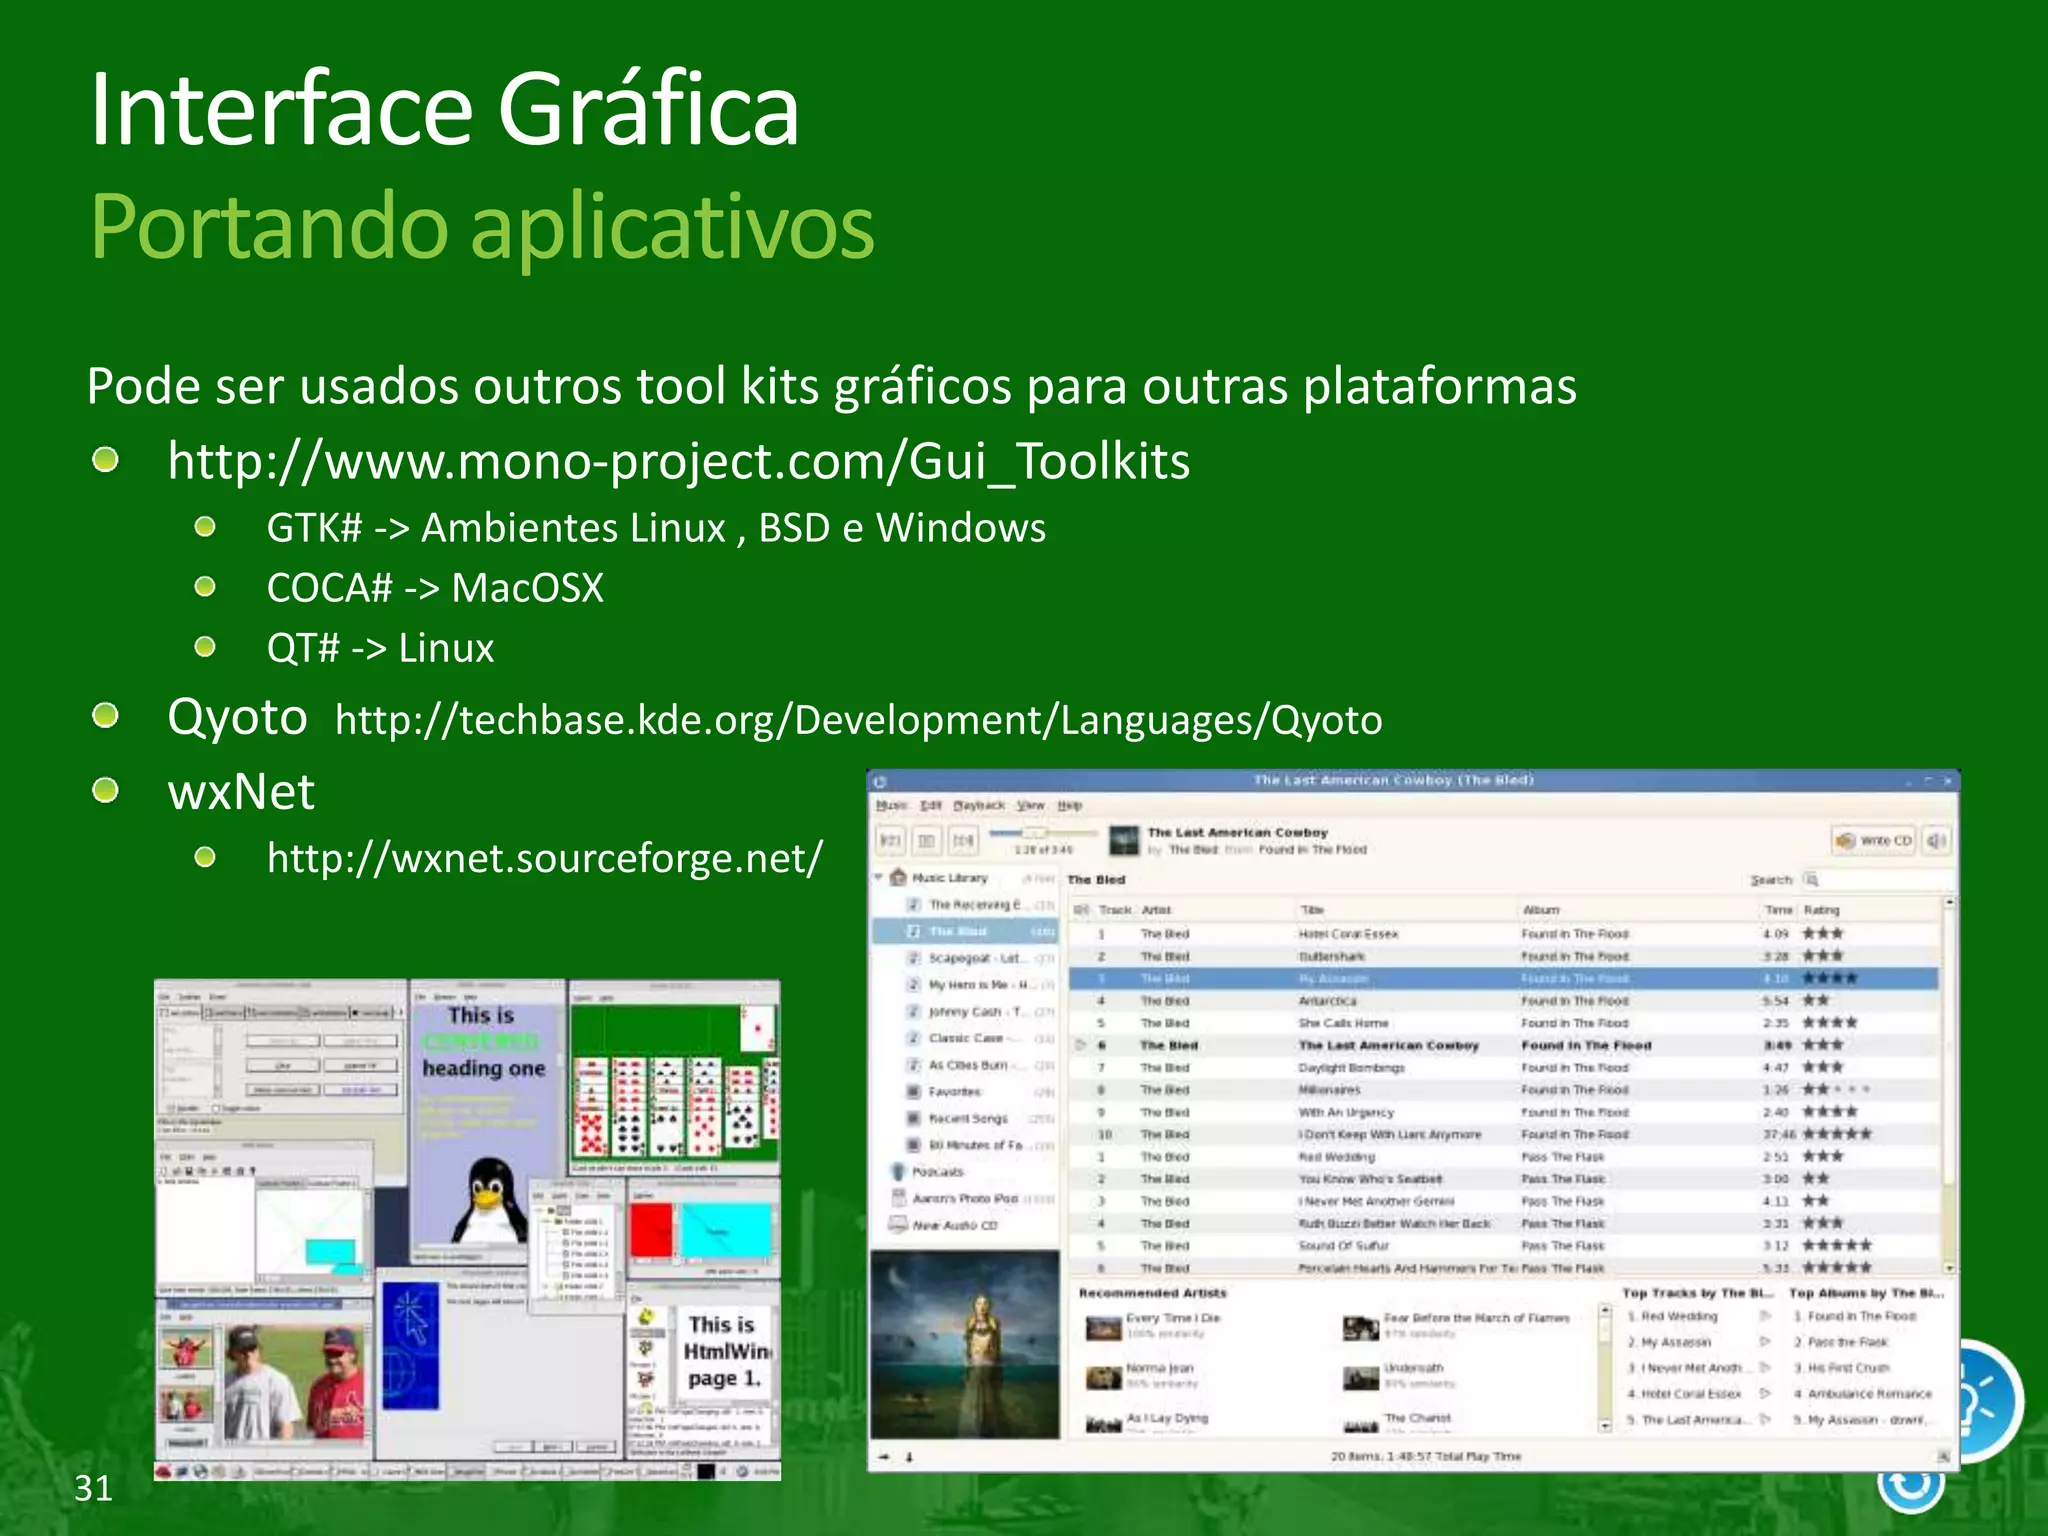
Task: Open the Playback menu
Action: [979, 805]
